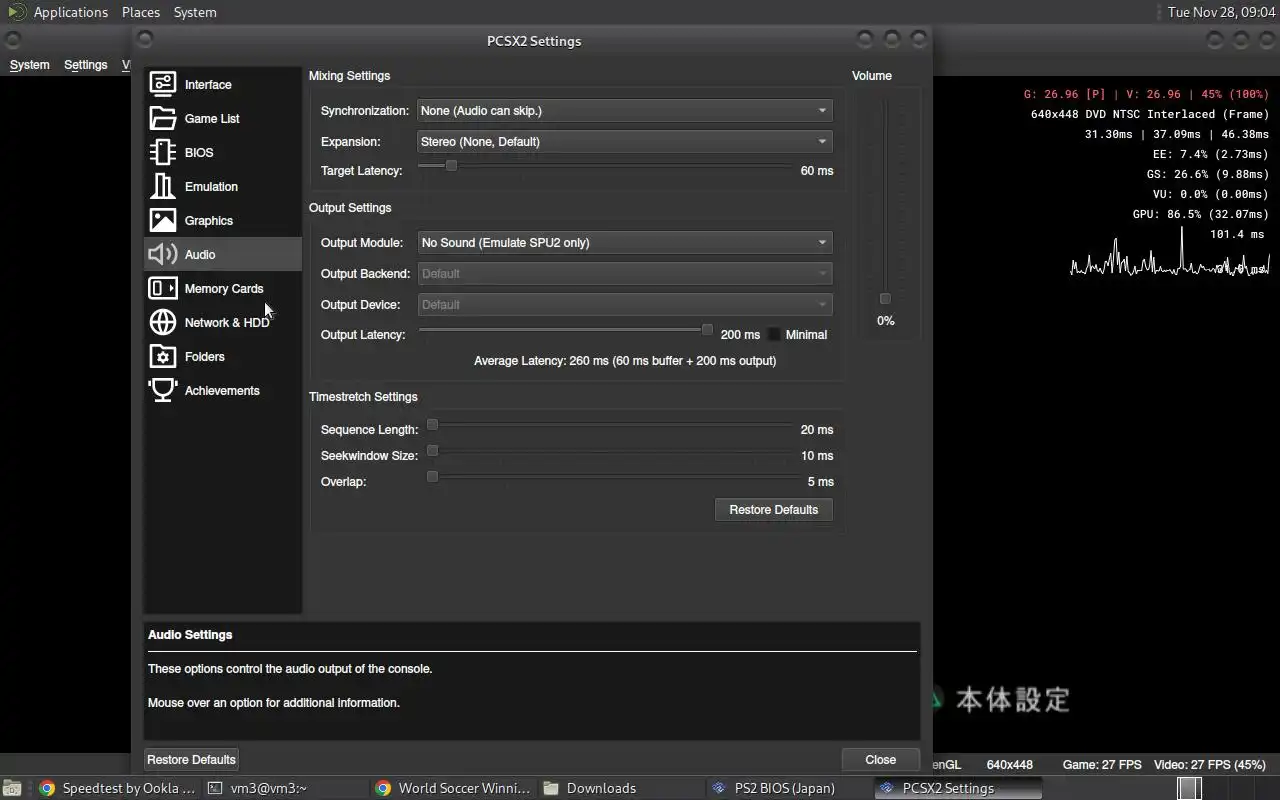
Task: Select the Memory Cards icon
Action: tap(163, 288)
